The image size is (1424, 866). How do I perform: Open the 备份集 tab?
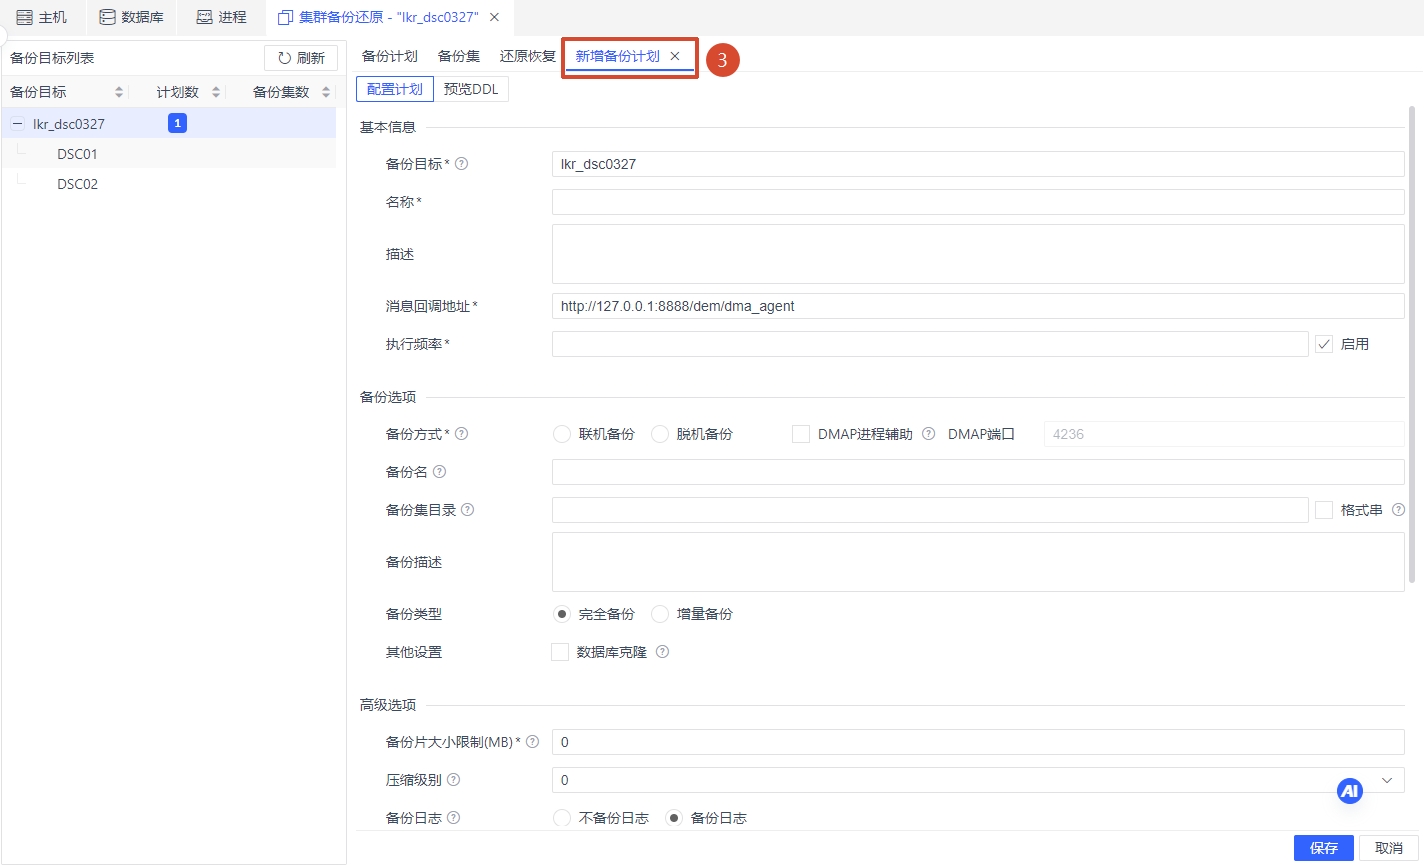coord(459,56)
